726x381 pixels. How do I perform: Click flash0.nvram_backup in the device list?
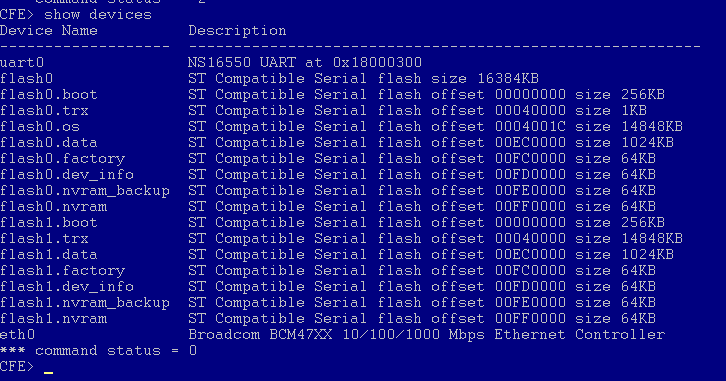85,191
